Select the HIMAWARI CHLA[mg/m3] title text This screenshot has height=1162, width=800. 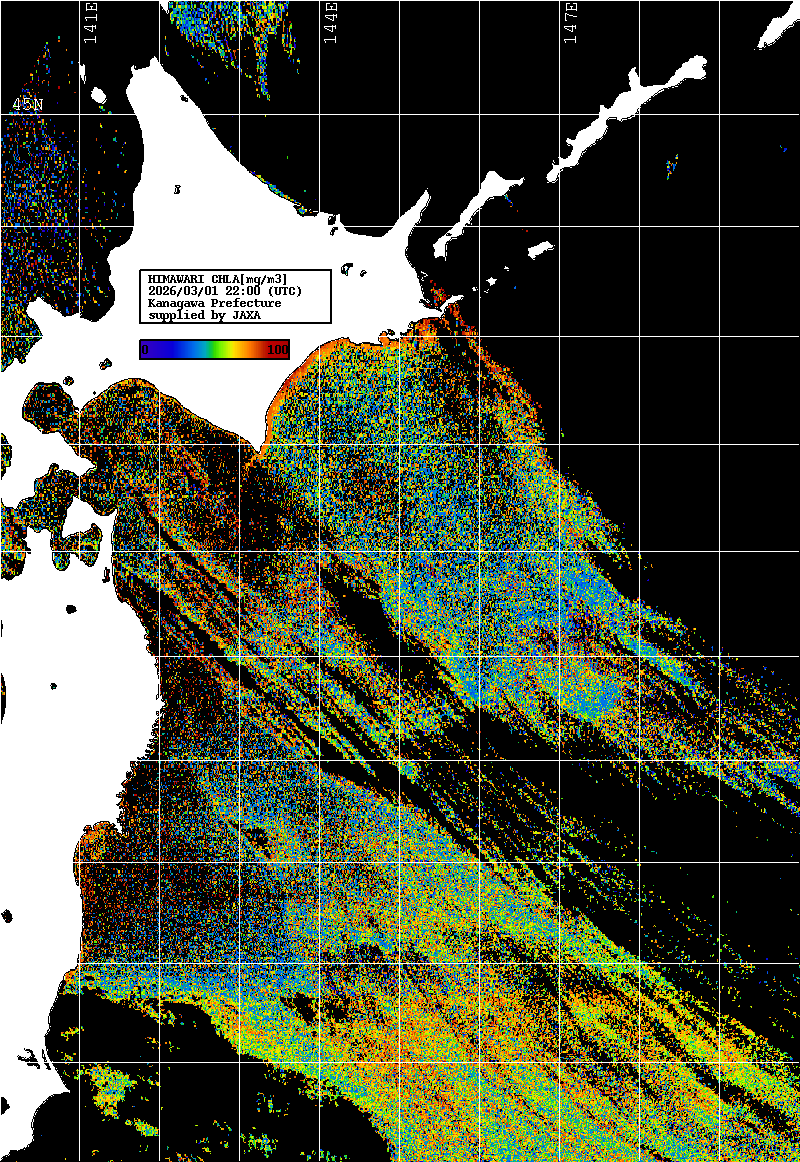217,278
